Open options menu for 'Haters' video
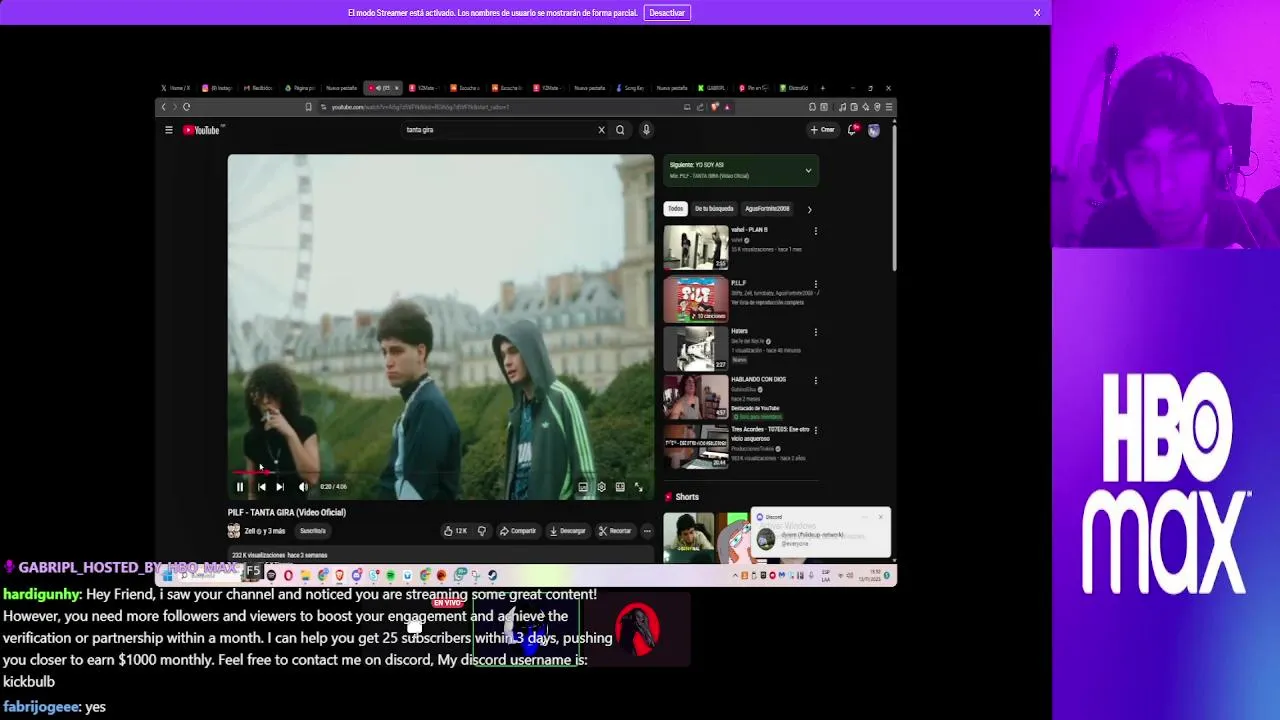The width and height of the screenshot is (1280, 720). [815, 332]
